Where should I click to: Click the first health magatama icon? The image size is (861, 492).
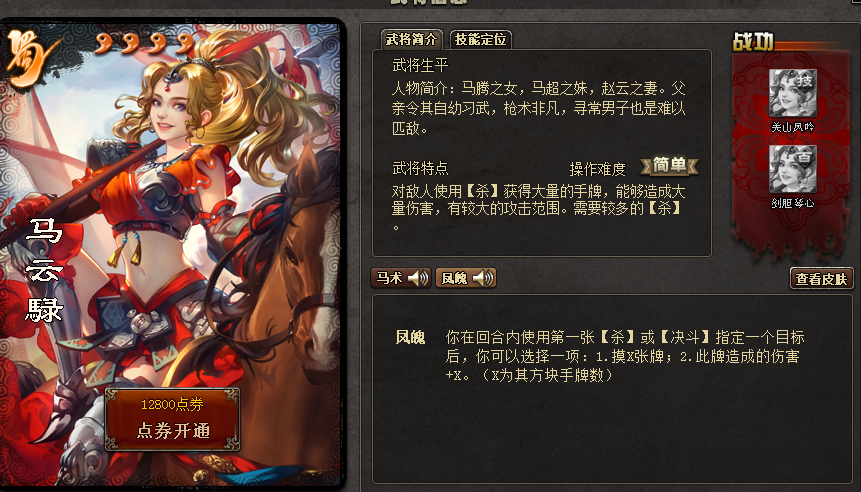pyautogui.click(x=104, y=43)
